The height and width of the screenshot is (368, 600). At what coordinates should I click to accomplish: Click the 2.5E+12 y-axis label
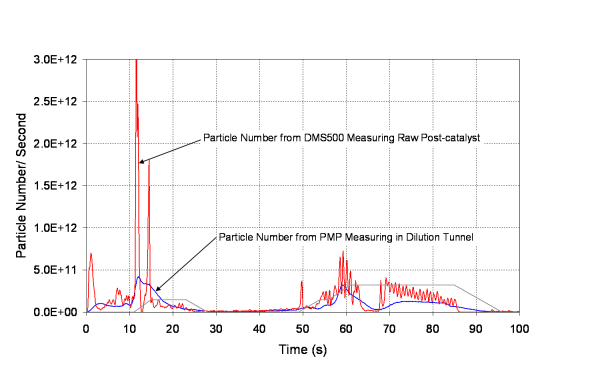click(x=55, y=102)
